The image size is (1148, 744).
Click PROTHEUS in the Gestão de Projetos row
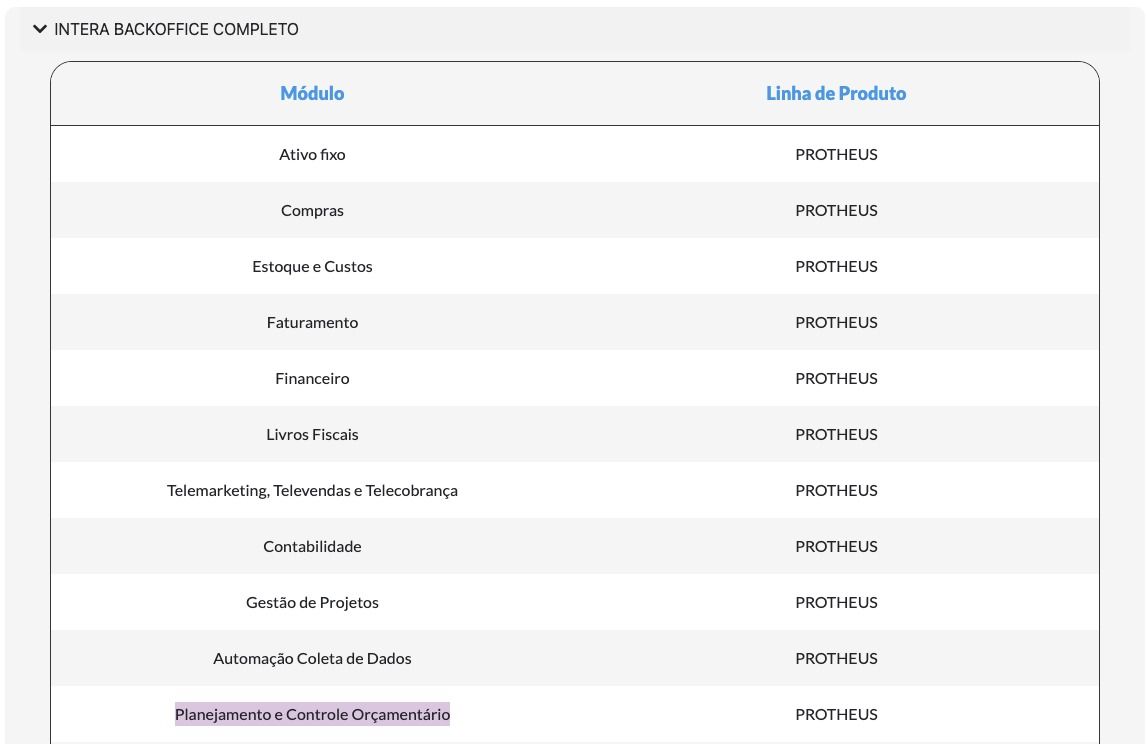tap(836, 603)
